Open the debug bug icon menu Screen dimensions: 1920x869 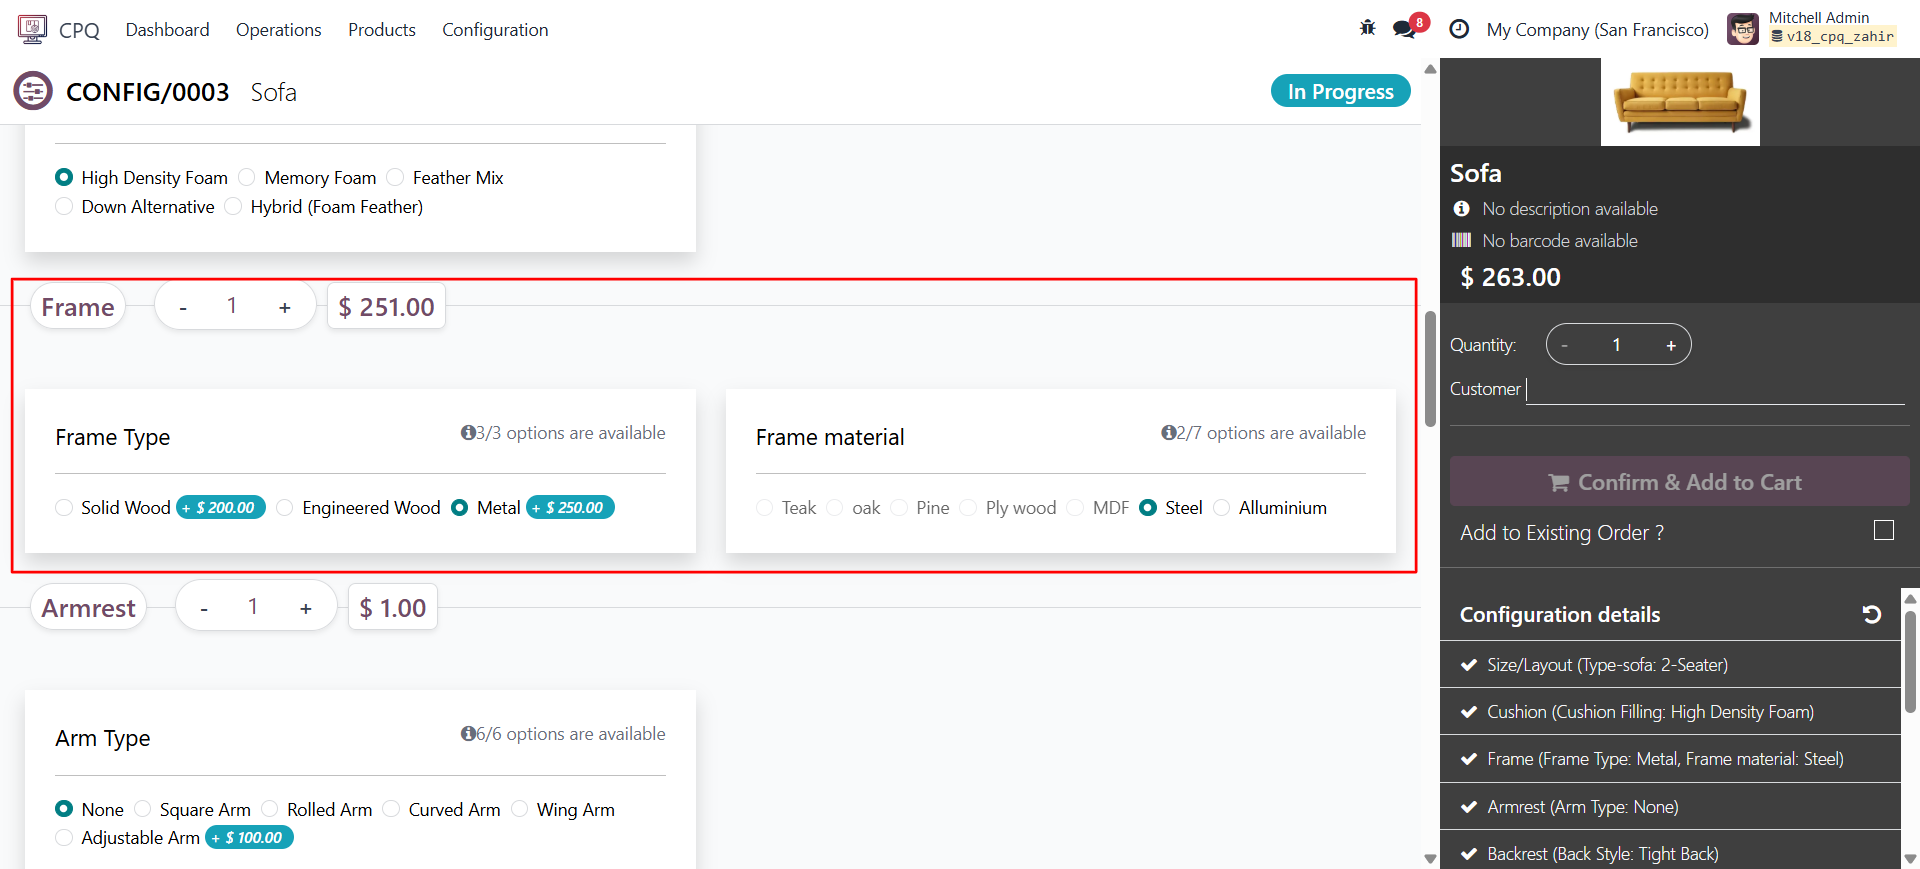click(1367, 28)
